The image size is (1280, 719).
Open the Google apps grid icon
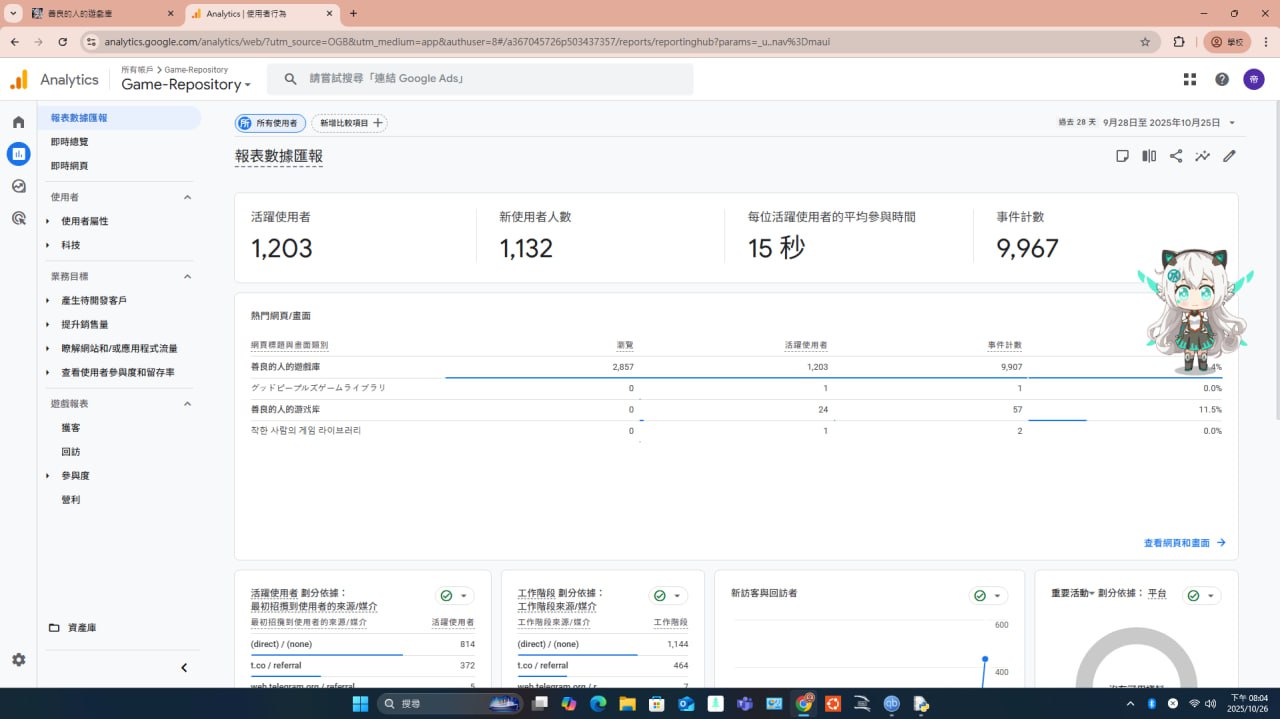click(1190, 79)
